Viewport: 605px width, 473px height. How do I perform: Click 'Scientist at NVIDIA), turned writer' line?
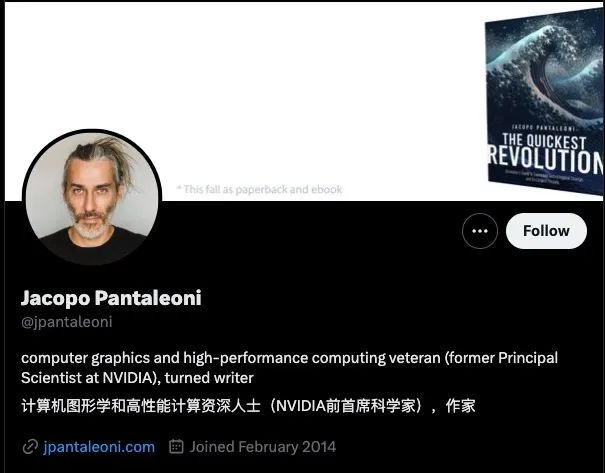click(x=137, y=378)
